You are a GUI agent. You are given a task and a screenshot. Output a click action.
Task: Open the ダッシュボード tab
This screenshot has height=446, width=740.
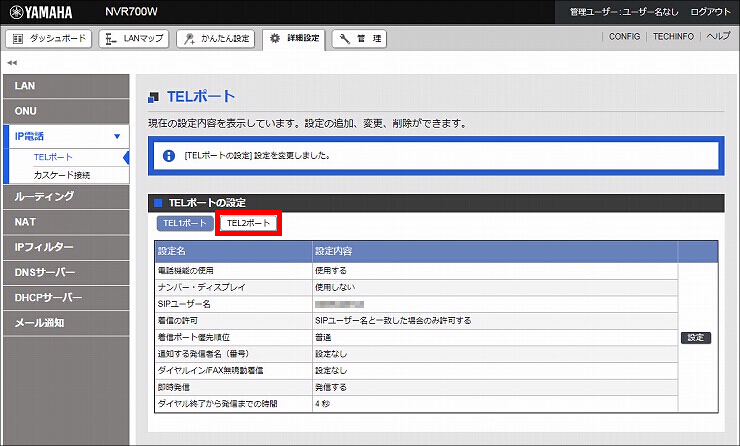point(49,39)
